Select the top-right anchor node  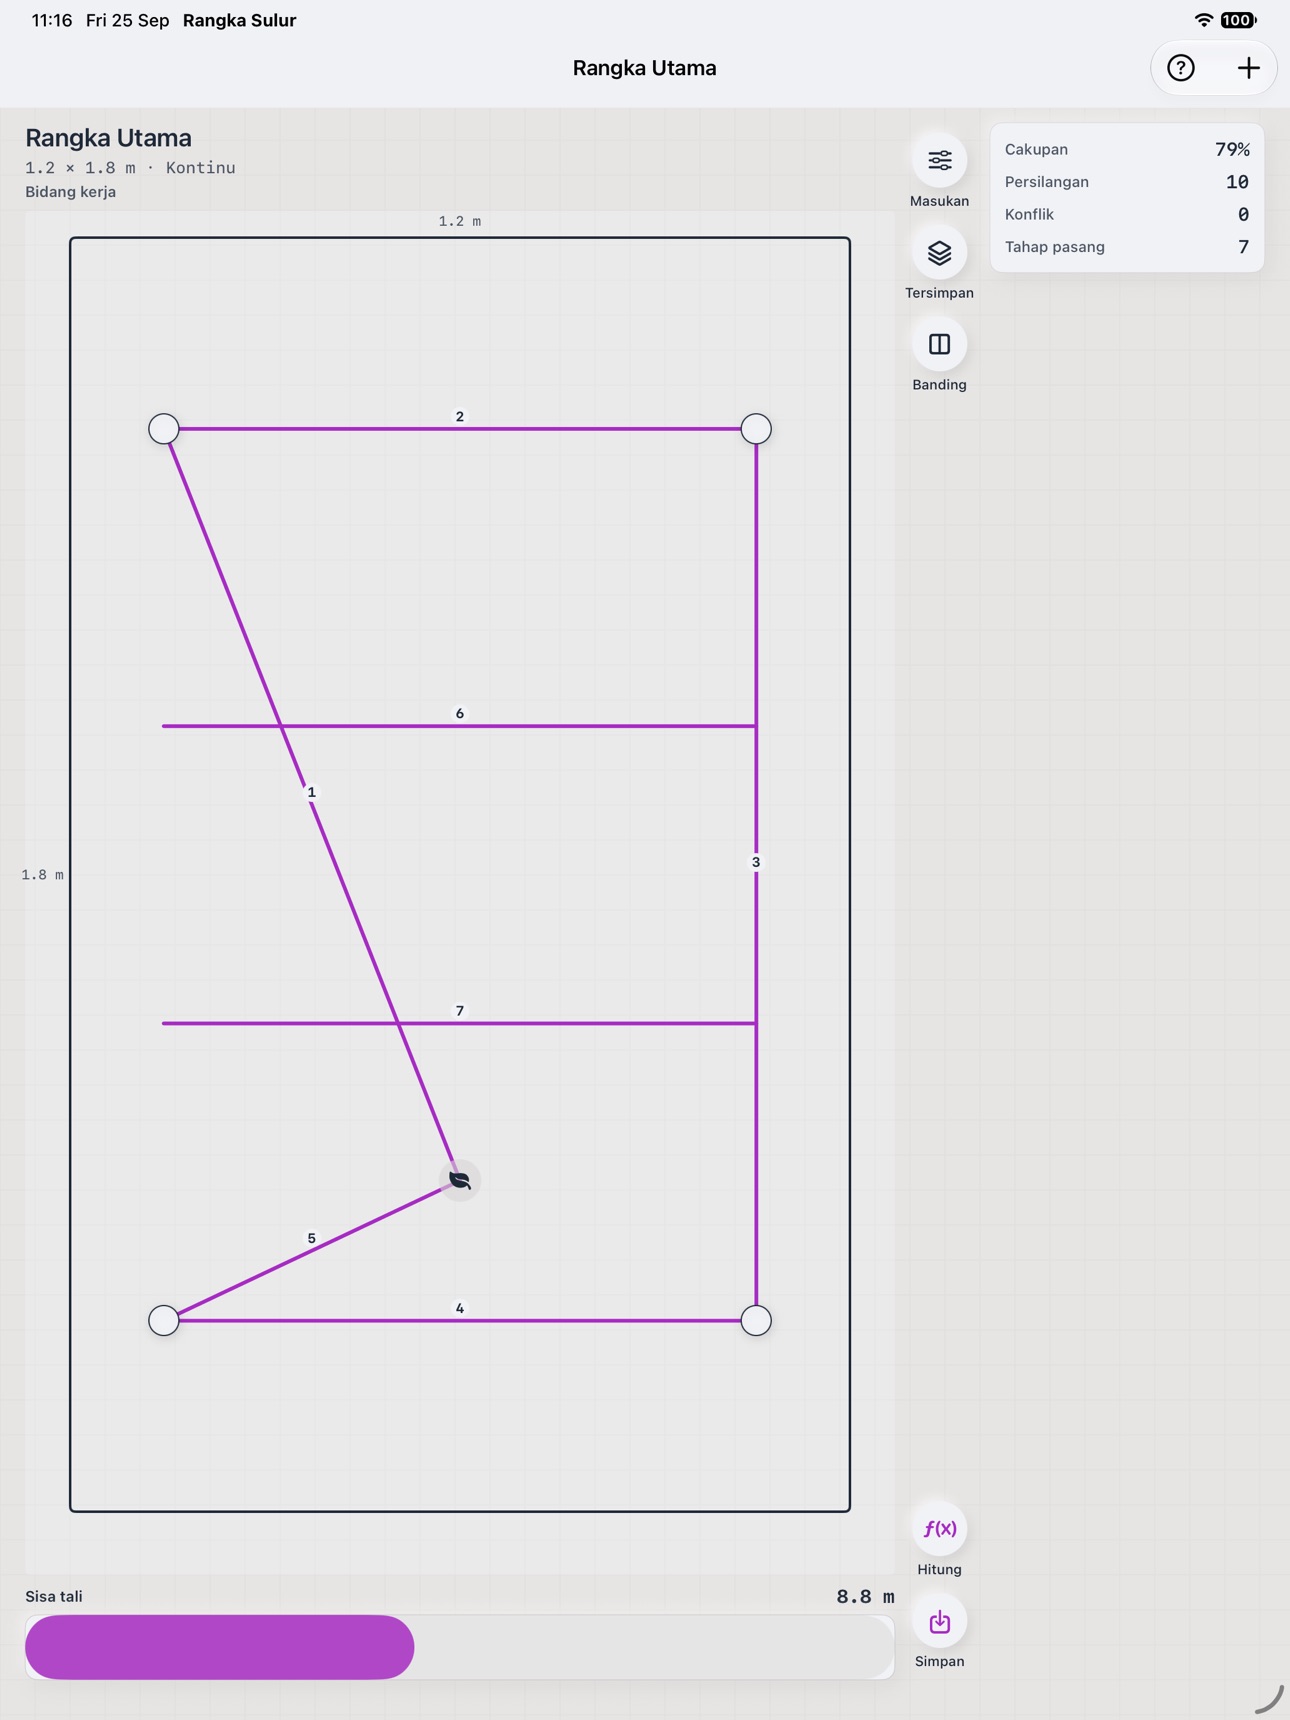756,429
